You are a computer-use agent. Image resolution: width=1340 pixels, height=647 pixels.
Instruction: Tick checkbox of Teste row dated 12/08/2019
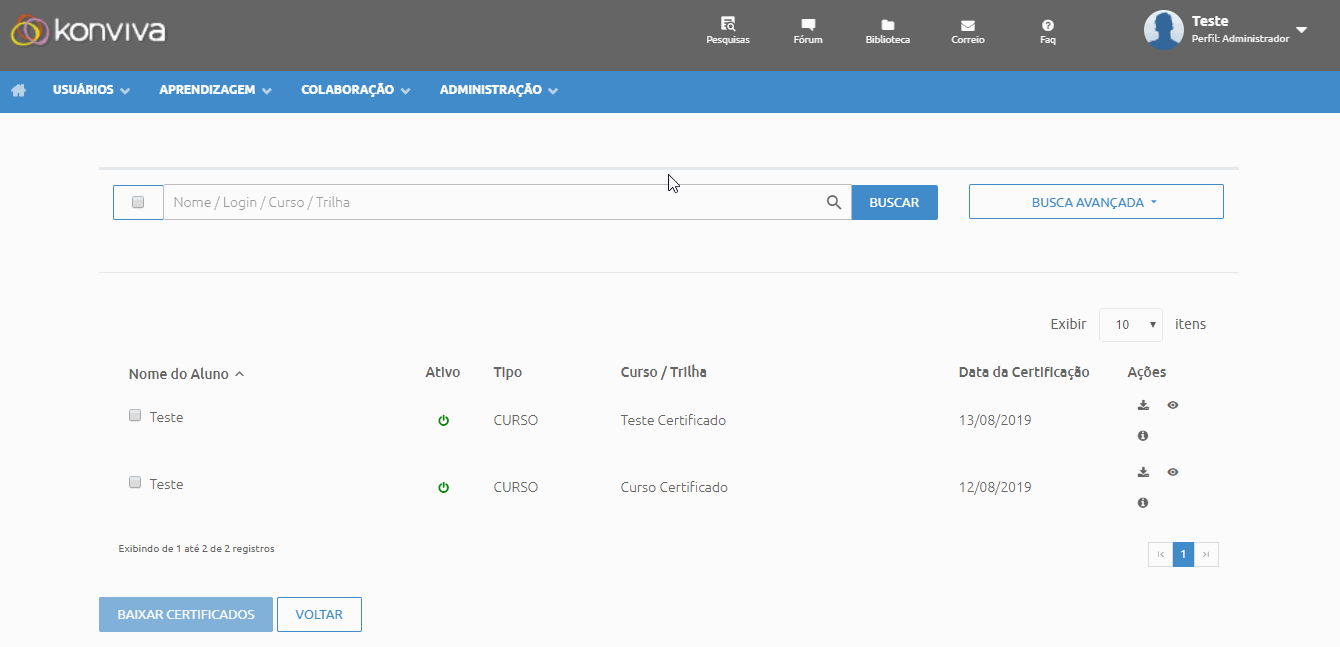(135, 482)
